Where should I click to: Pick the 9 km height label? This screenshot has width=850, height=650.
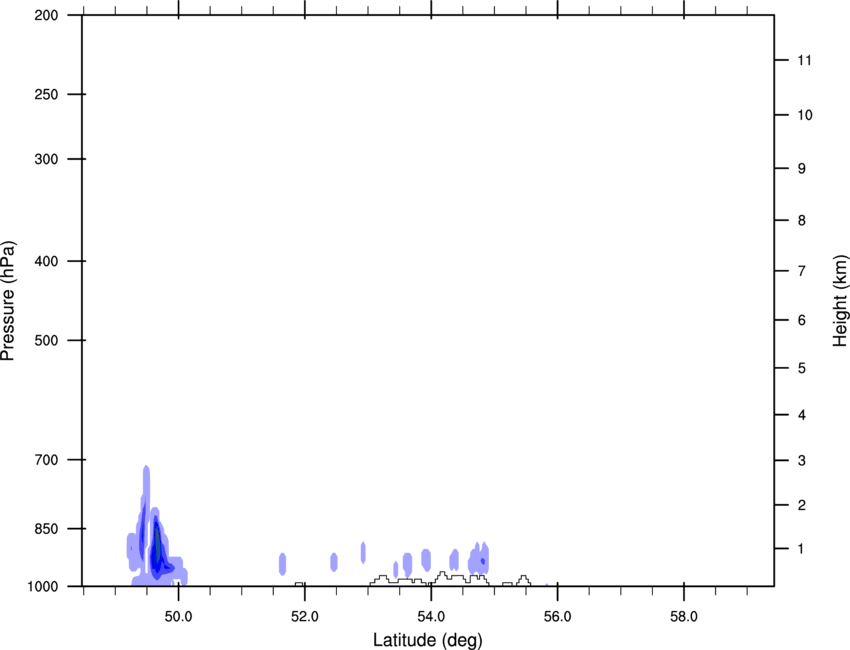tap(801, 169)
